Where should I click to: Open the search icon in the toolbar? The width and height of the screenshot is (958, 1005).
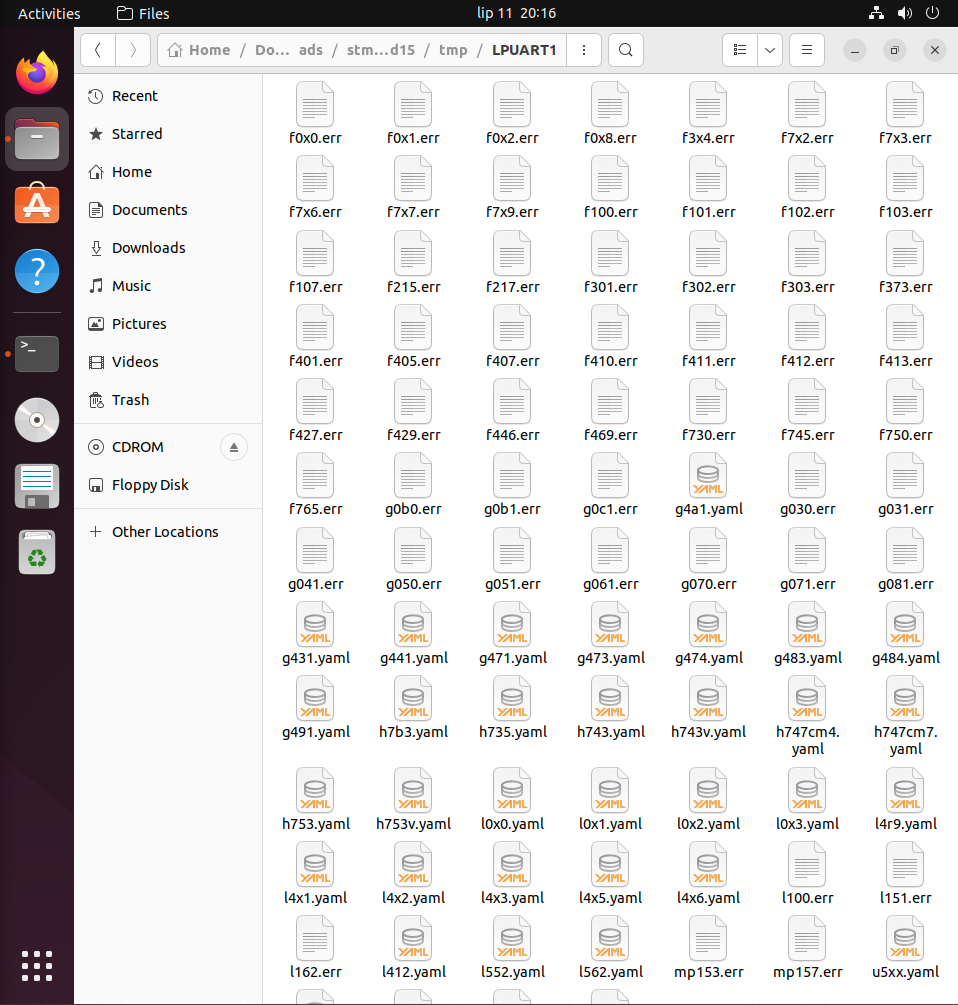625,49
